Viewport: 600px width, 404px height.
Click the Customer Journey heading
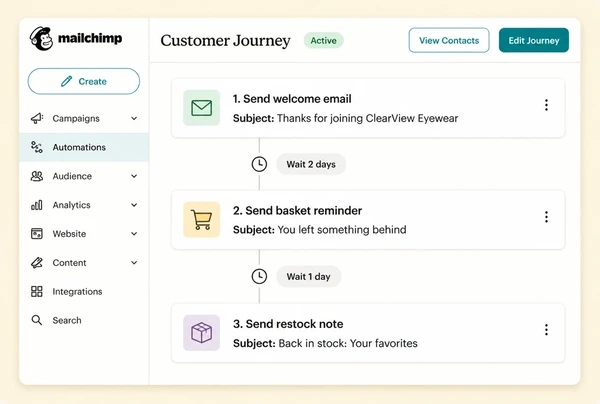(x=225, y=41)
